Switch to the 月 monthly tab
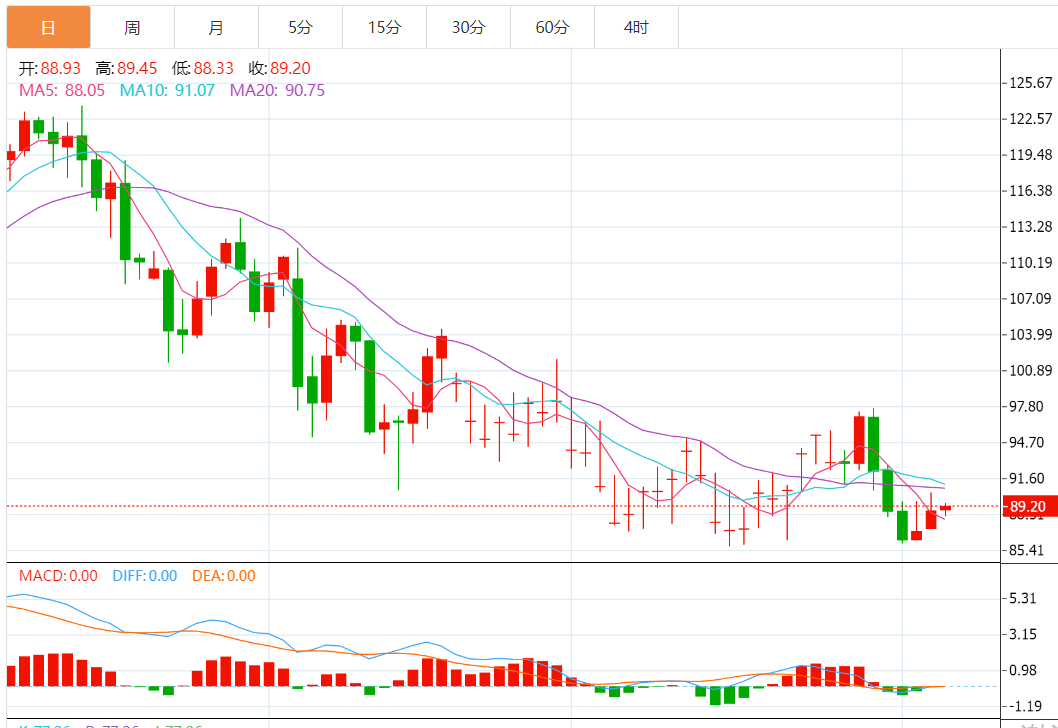The height and width of the screenshot is (728, 1058). (216, 28)
